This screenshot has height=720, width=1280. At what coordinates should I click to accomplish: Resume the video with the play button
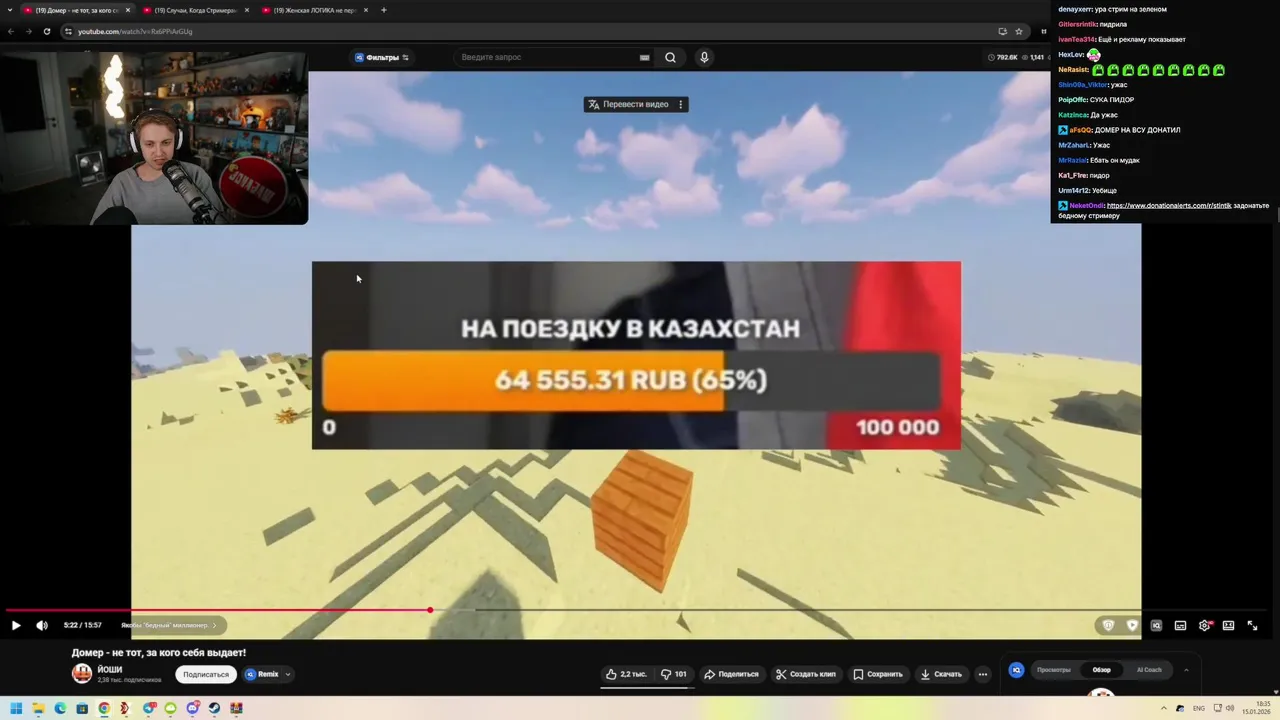click(16, 625)
